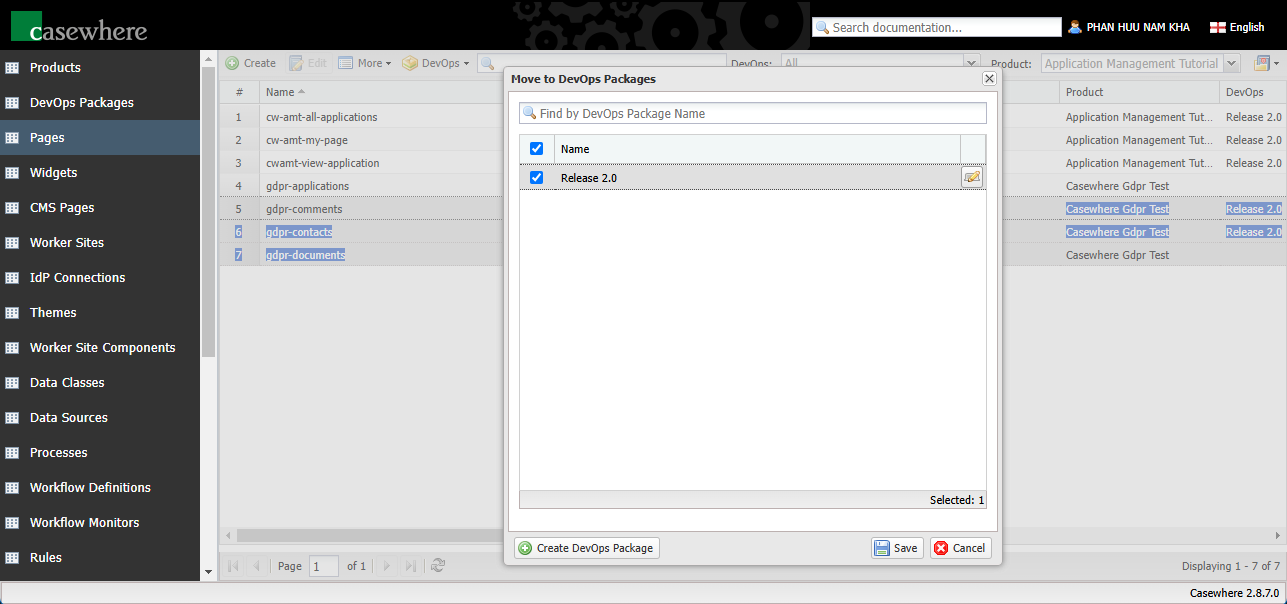This screenshot has height=604, width=1287.
Task: Go to previous page icon
Action: pos(257,566)
